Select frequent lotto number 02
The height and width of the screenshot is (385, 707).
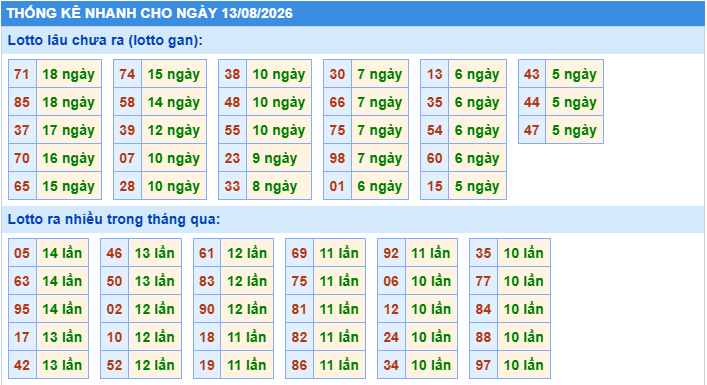pos(115,309)
